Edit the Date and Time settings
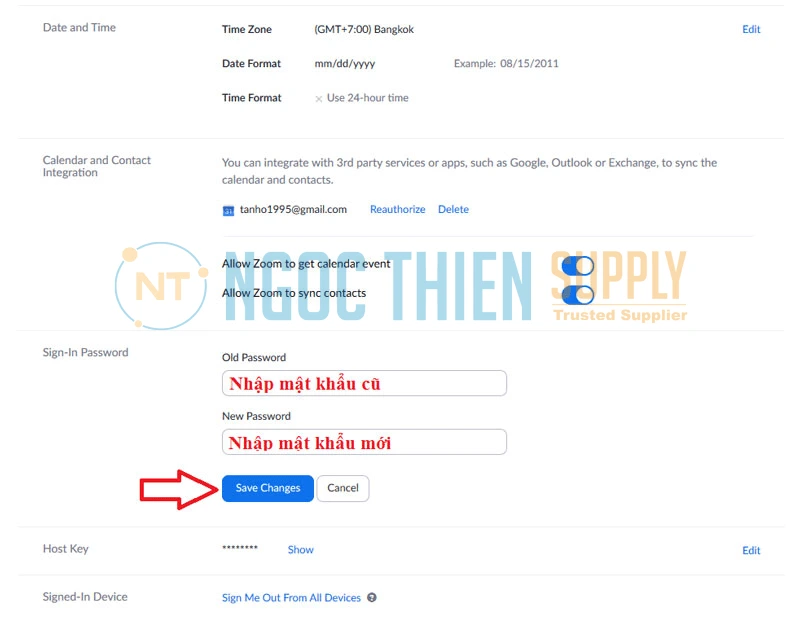The image size is (800, 623). point(751,30)
